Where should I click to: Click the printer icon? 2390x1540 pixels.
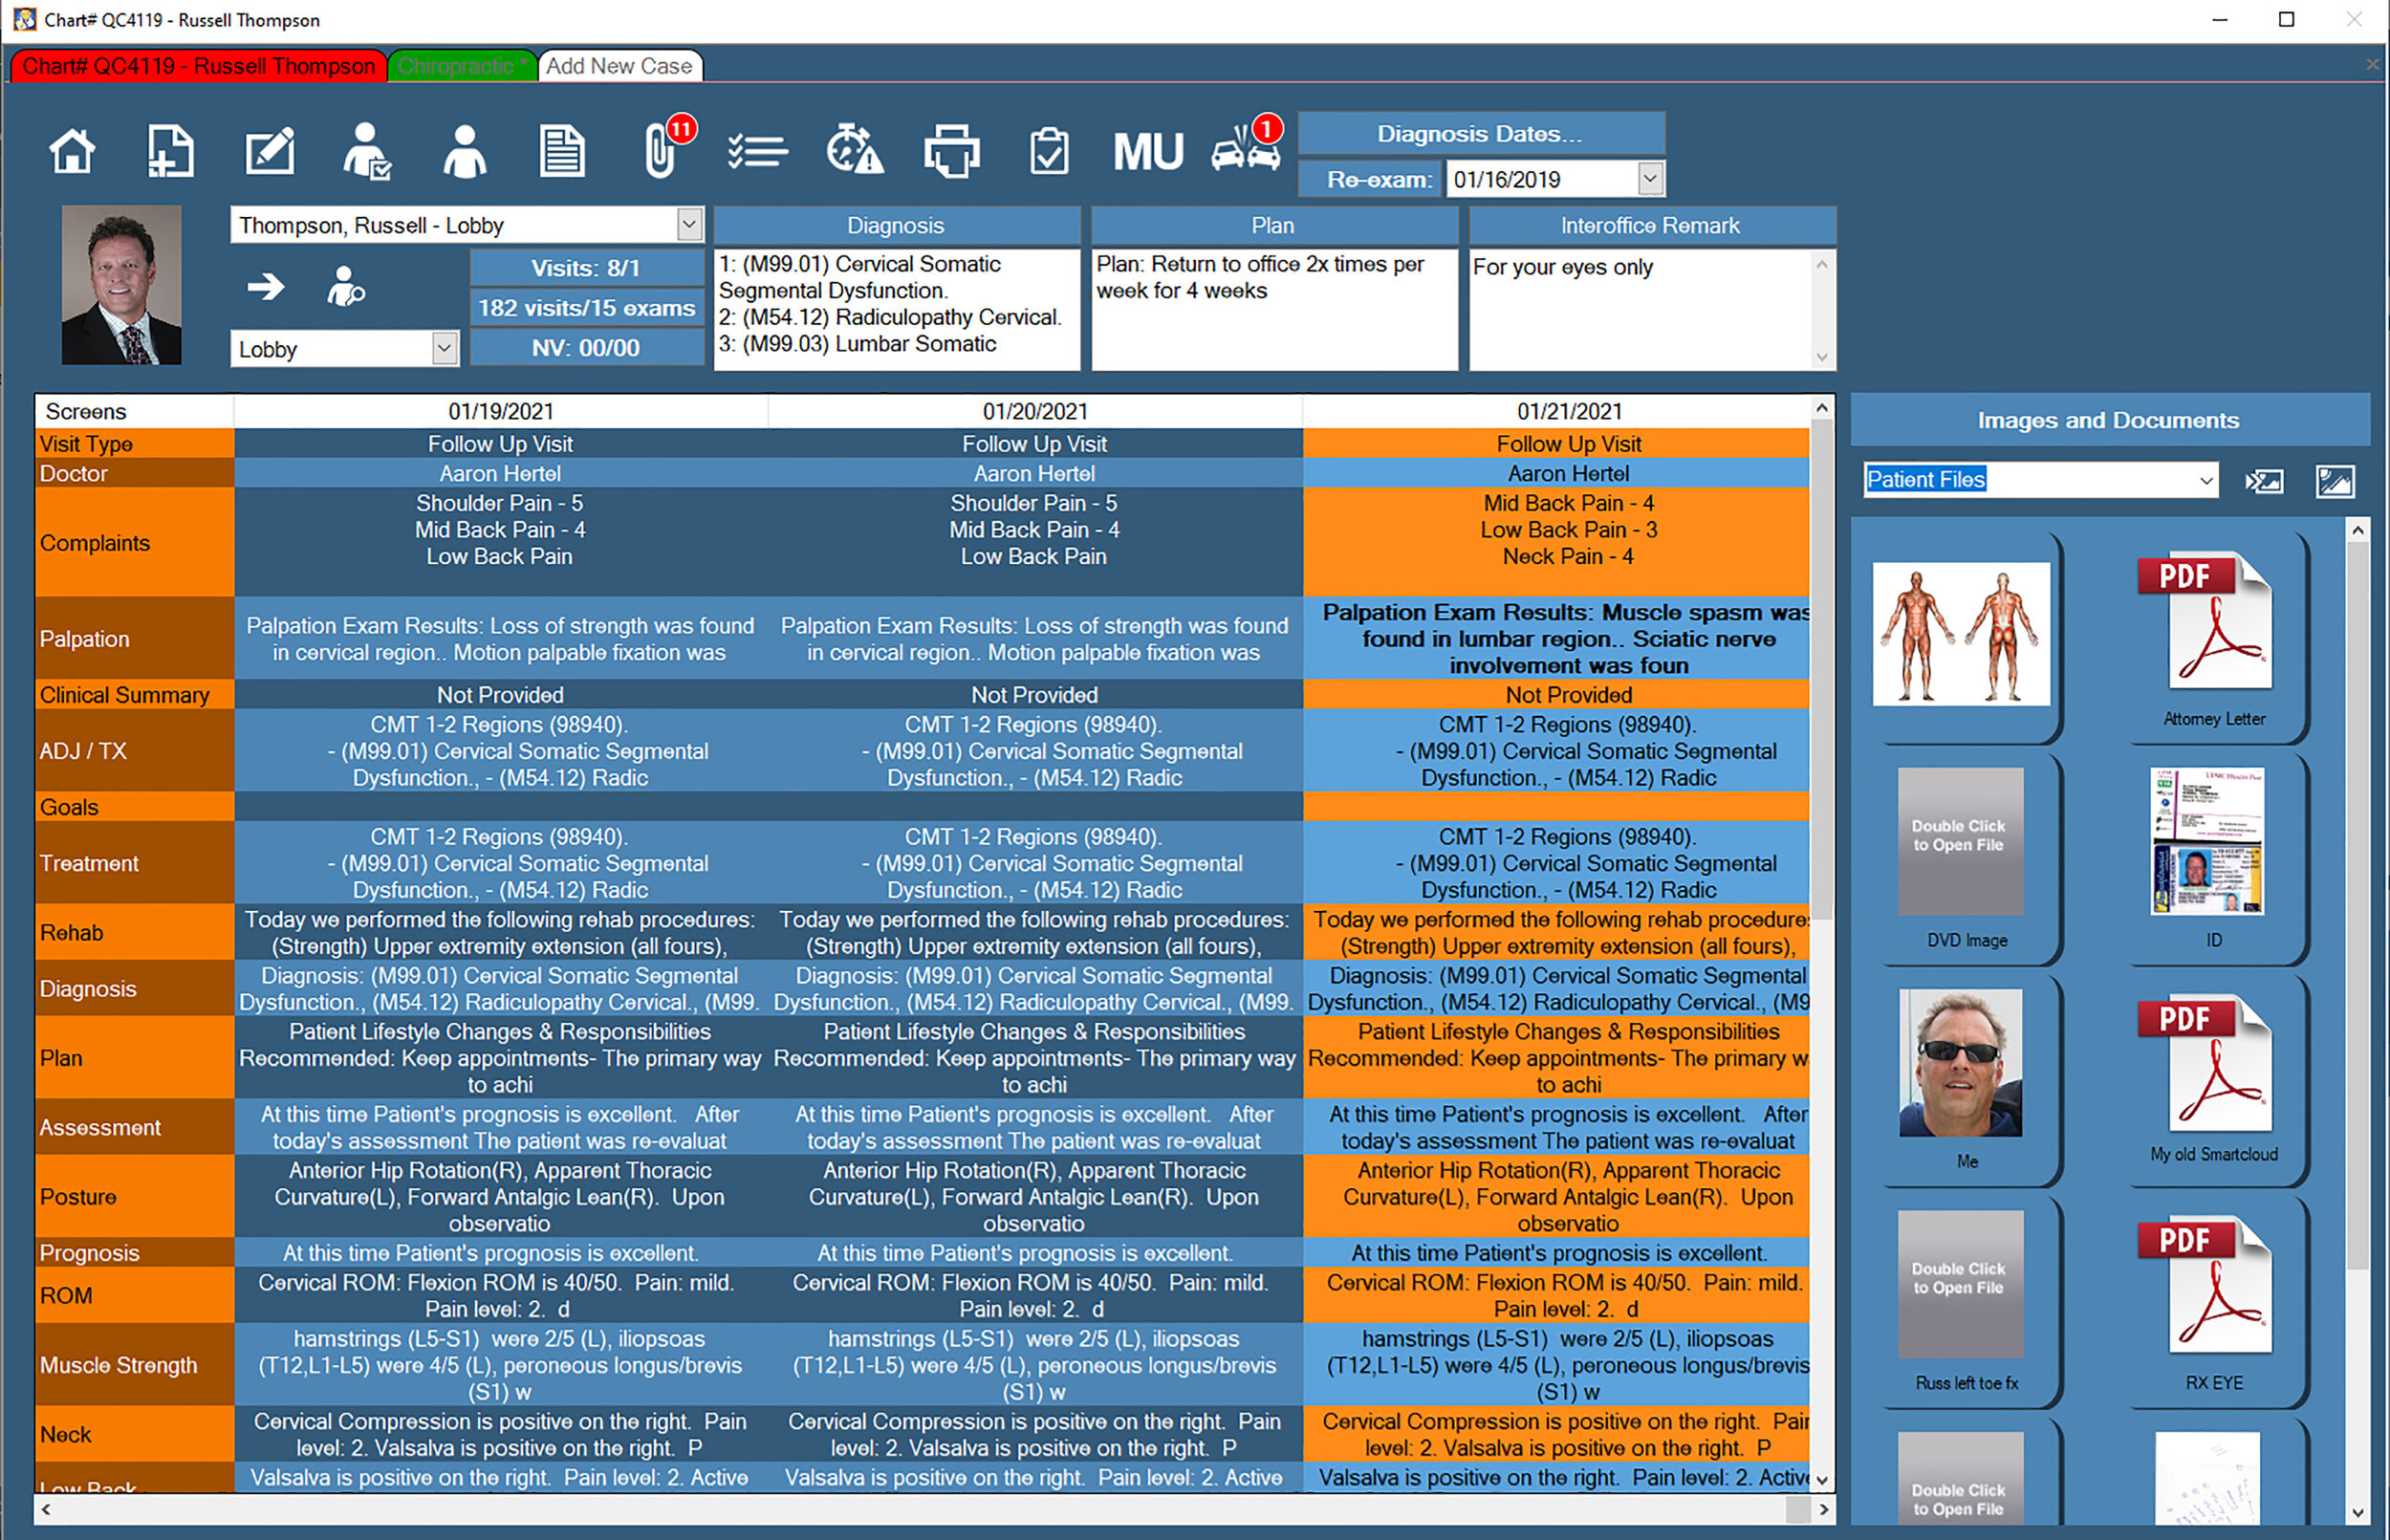coord(951,152)
